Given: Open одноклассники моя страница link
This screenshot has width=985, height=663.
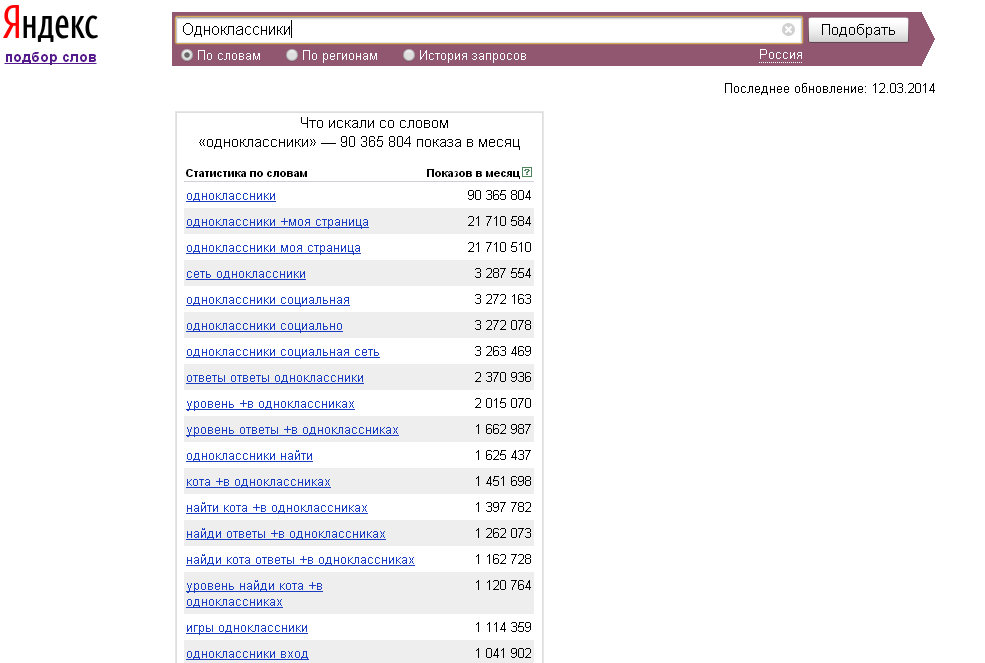Looking at the screenshot, I should [273, 248].
